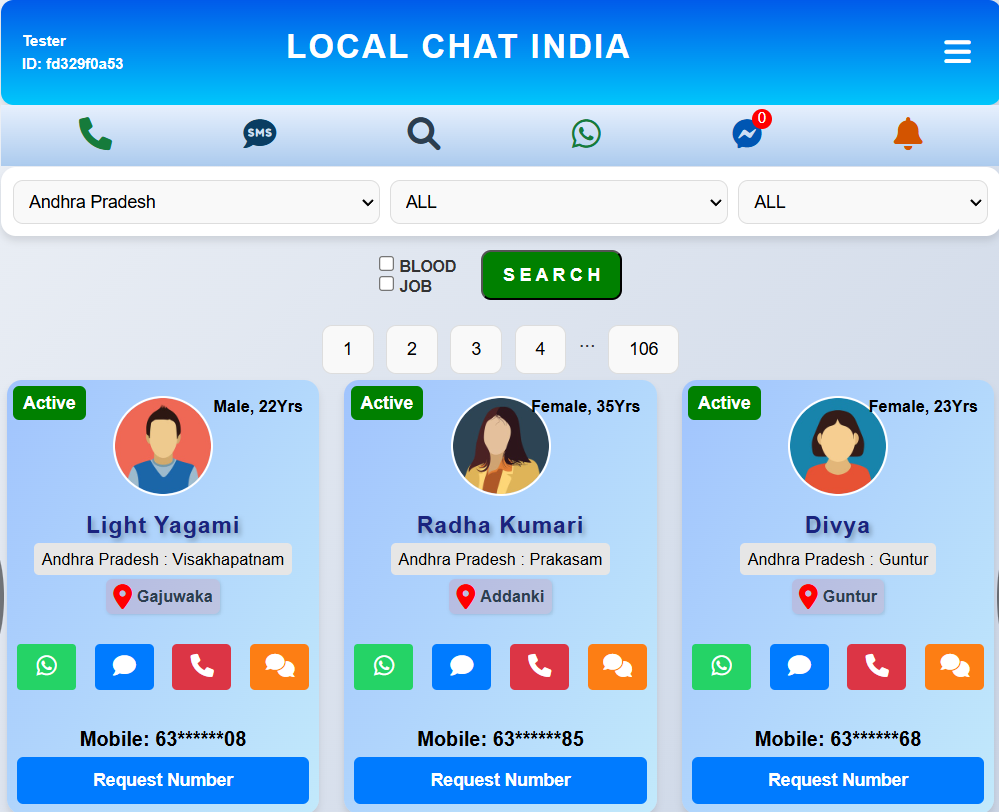
Task: Click the orange notification bell icon
Action: point(907,133)
